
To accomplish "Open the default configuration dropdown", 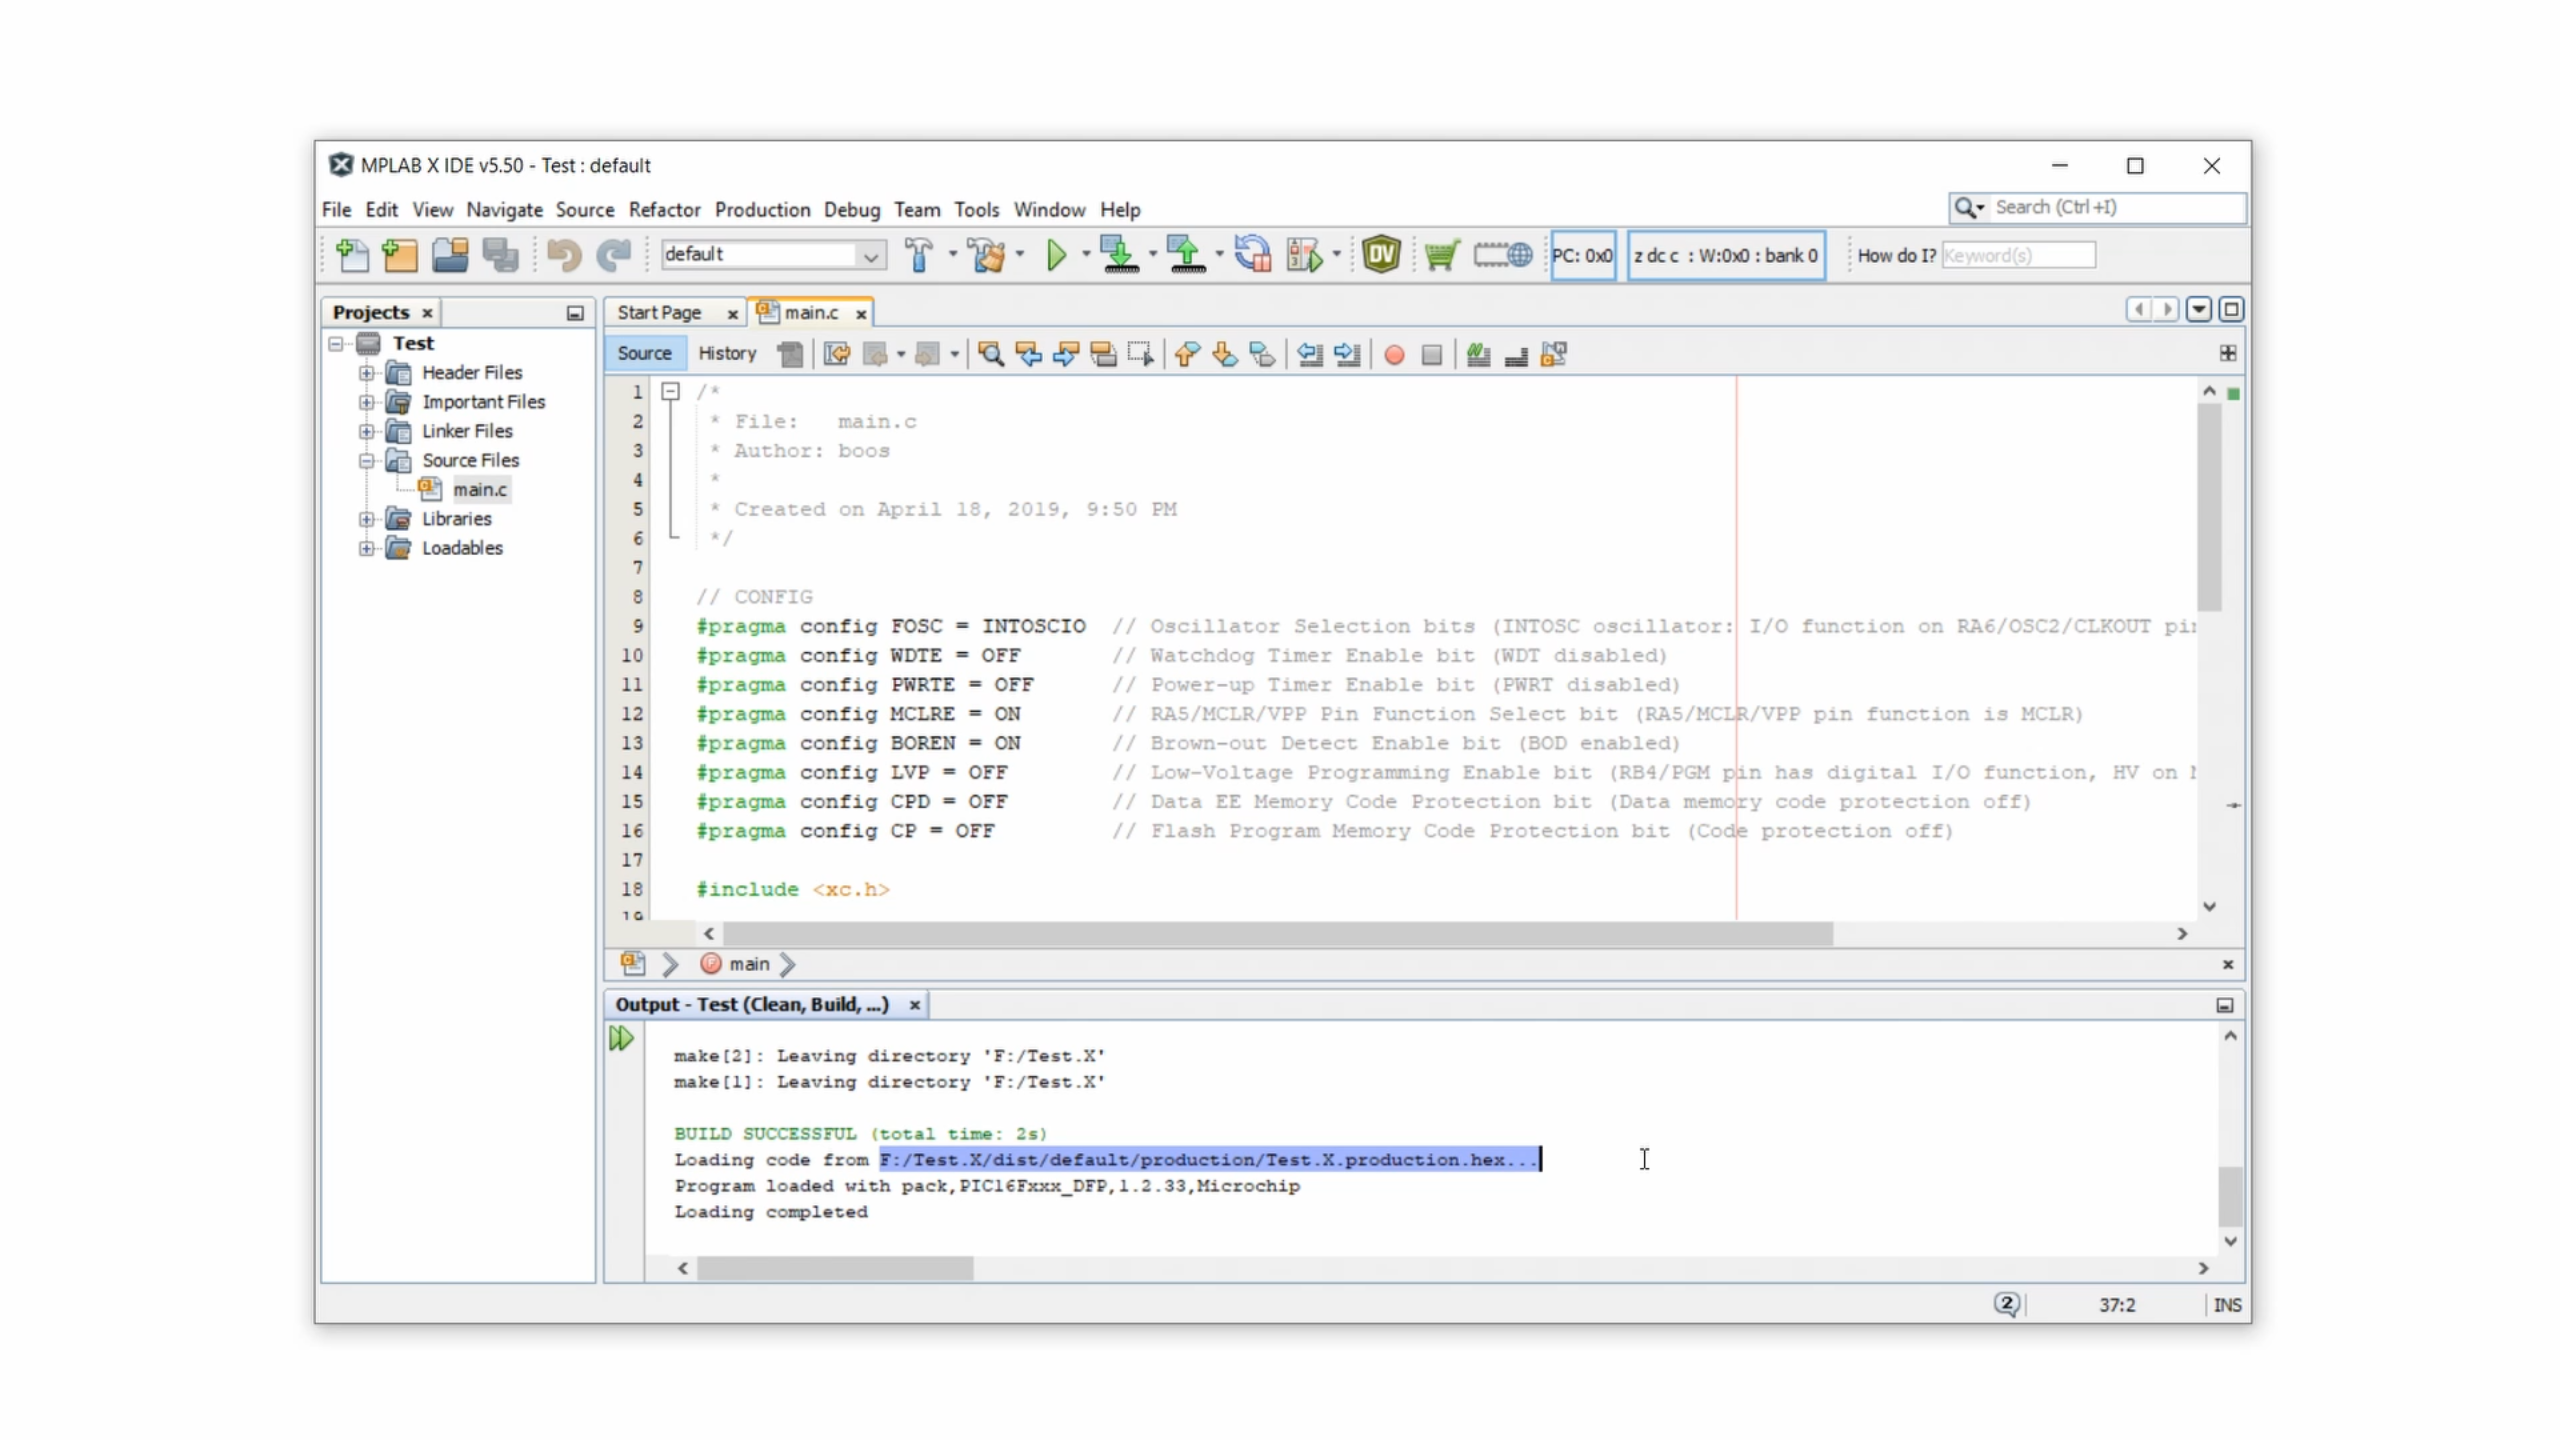I will coord(871,255).
